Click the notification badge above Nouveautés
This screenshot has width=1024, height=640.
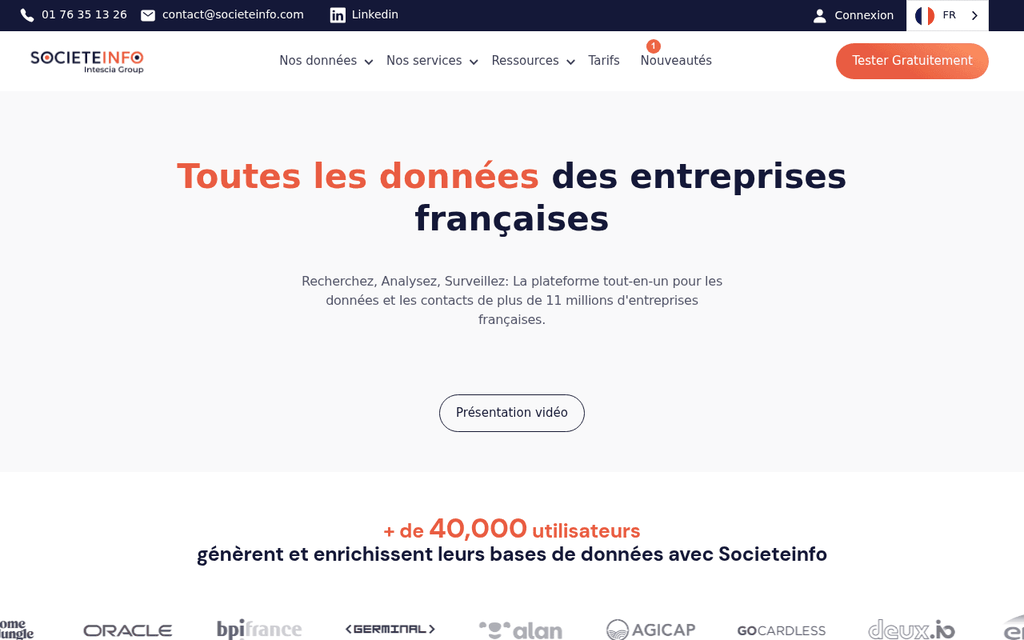[653, 46]
